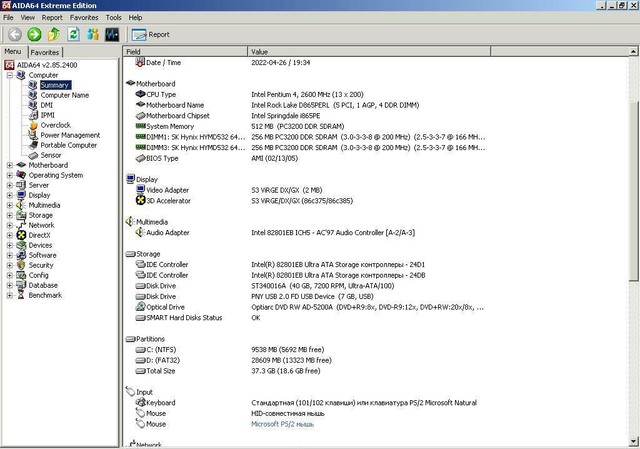Expand the Storage tree node
The image size is (640, 449).
point(9,215)
